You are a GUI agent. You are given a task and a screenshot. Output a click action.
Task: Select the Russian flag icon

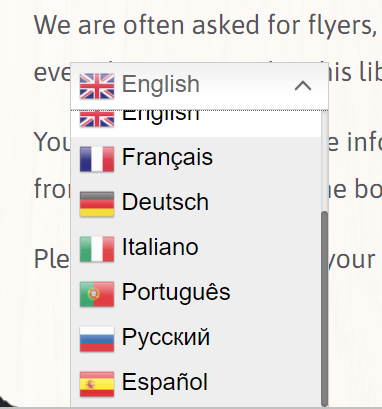coord(97,339)
